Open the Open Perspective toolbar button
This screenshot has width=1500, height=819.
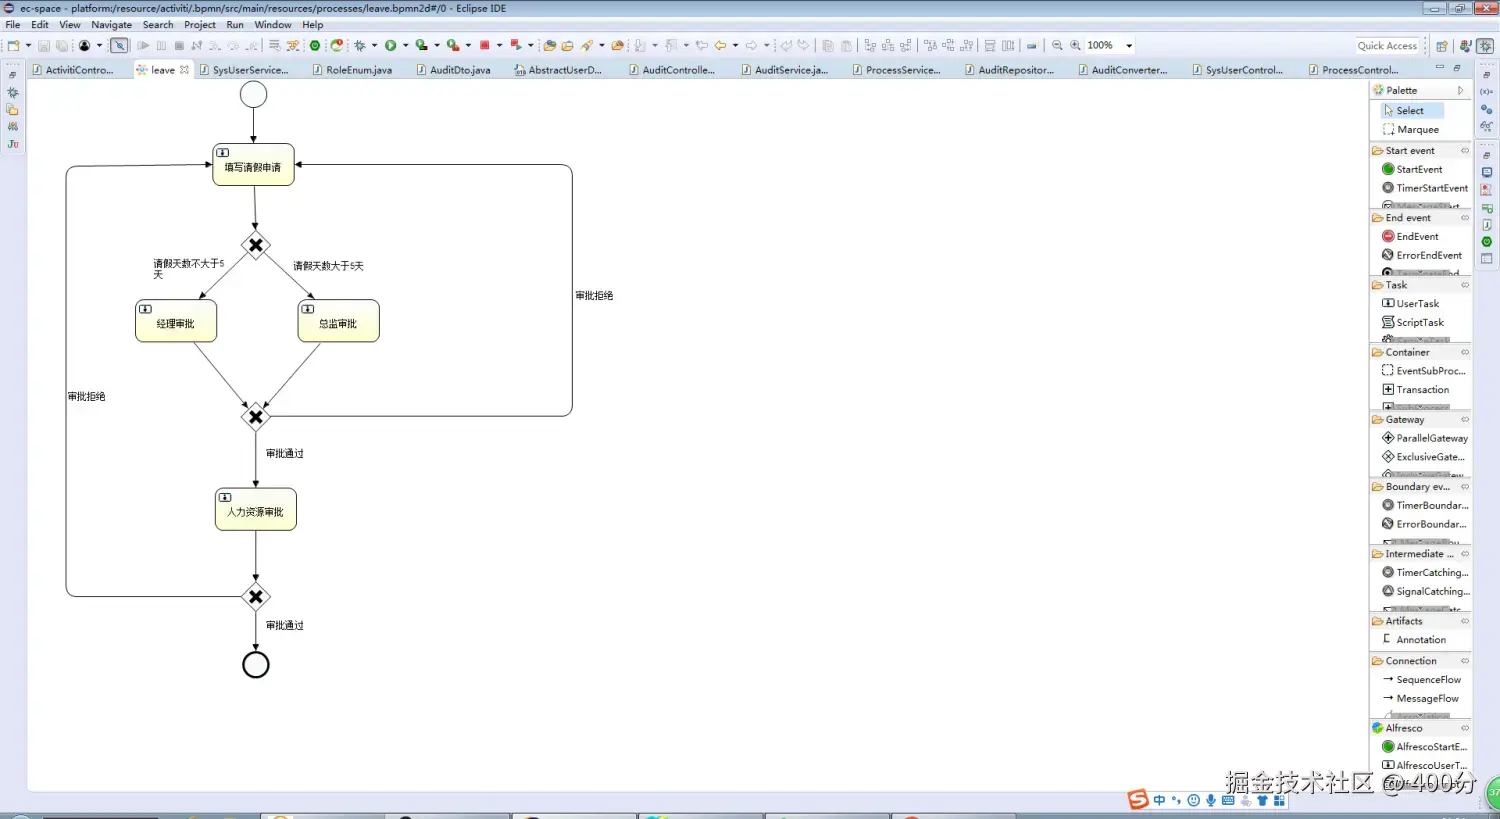[x=1442, y=46]
